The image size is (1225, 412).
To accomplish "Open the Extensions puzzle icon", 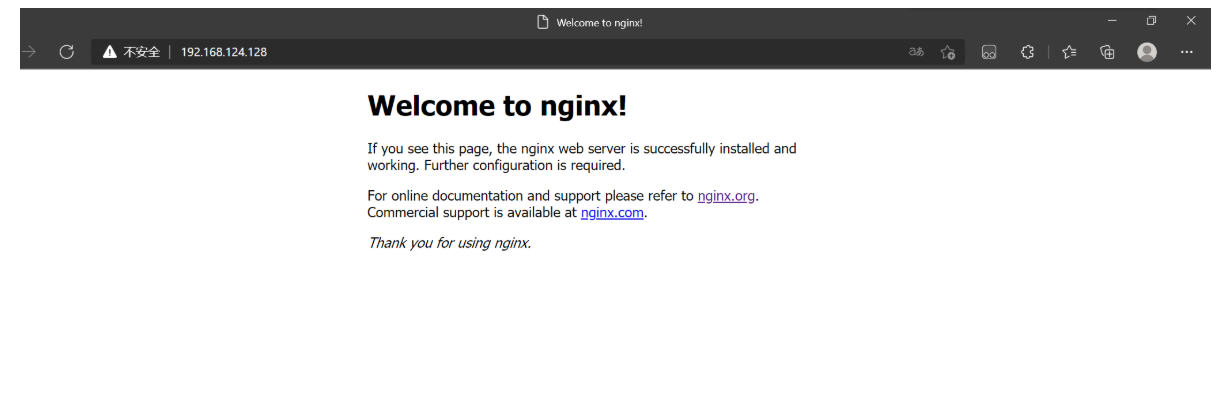I will (1027, 52).
